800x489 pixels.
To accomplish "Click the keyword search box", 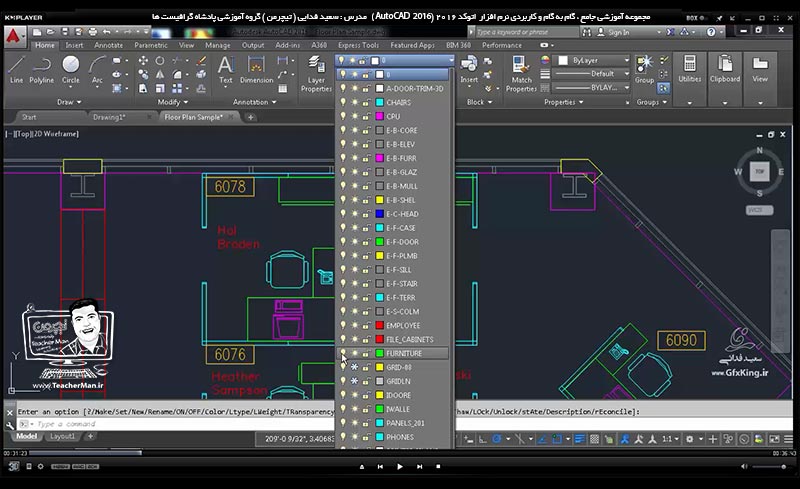I will 527,32.
